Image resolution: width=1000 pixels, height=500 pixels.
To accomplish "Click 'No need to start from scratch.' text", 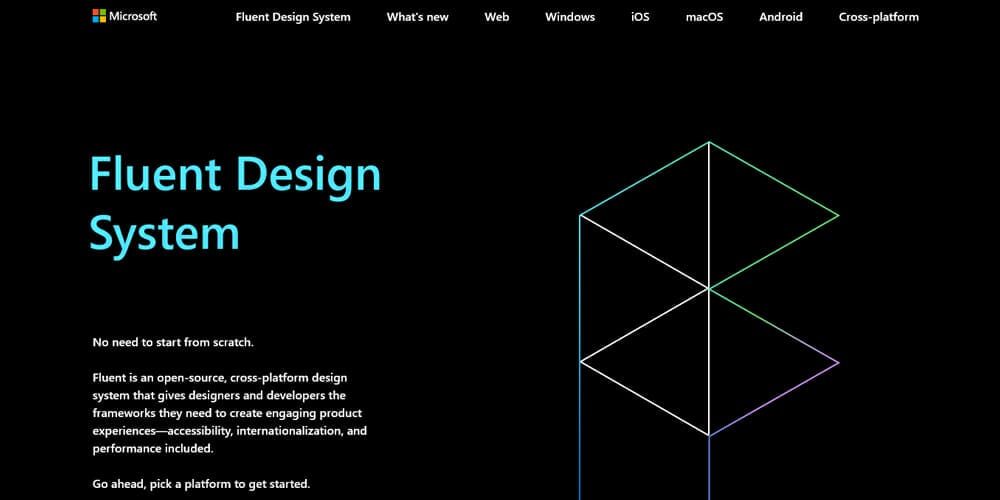I will [x=173, y=342].
